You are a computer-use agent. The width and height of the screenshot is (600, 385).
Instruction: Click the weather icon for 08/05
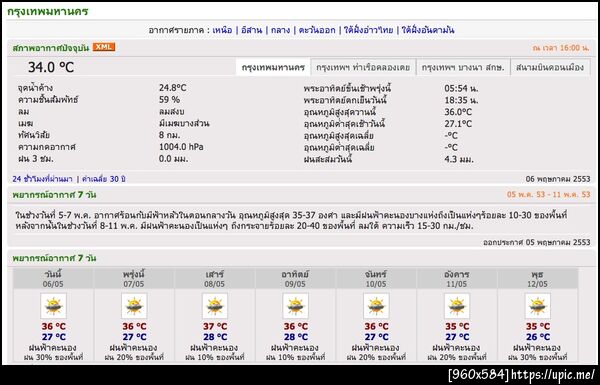tap(215, 306)
